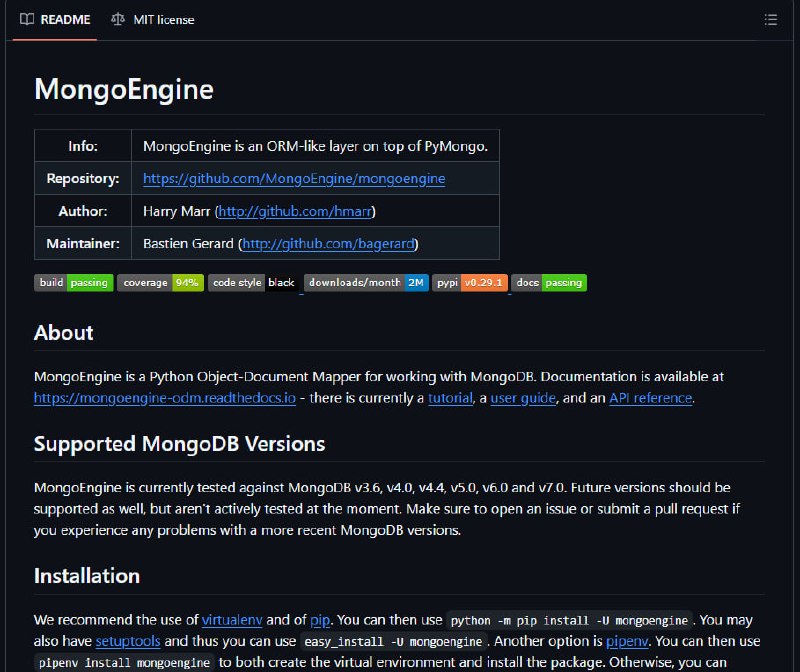Click the MongoEngine main heading
This screenshot has width=800, height=672.
tap(124, 90)
